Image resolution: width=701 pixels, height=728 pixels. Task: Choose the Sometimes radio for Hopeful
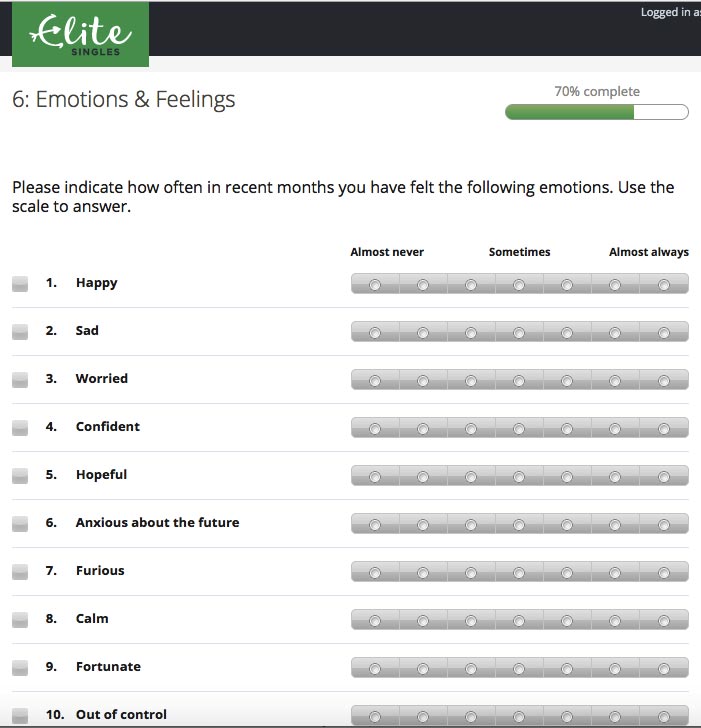(519, 477)
